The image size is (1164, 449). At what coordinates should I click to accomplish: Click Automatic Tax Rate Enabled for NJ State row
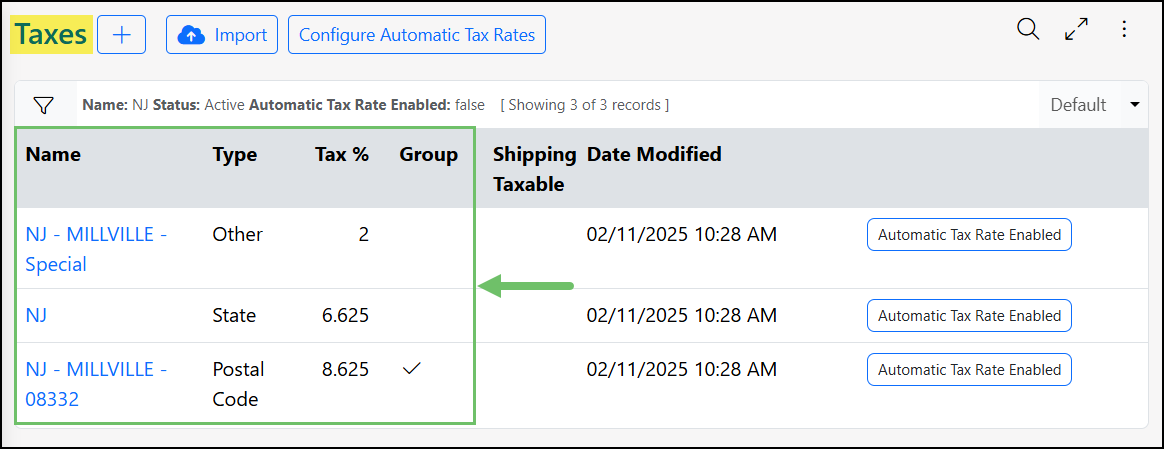coord(970,315)
